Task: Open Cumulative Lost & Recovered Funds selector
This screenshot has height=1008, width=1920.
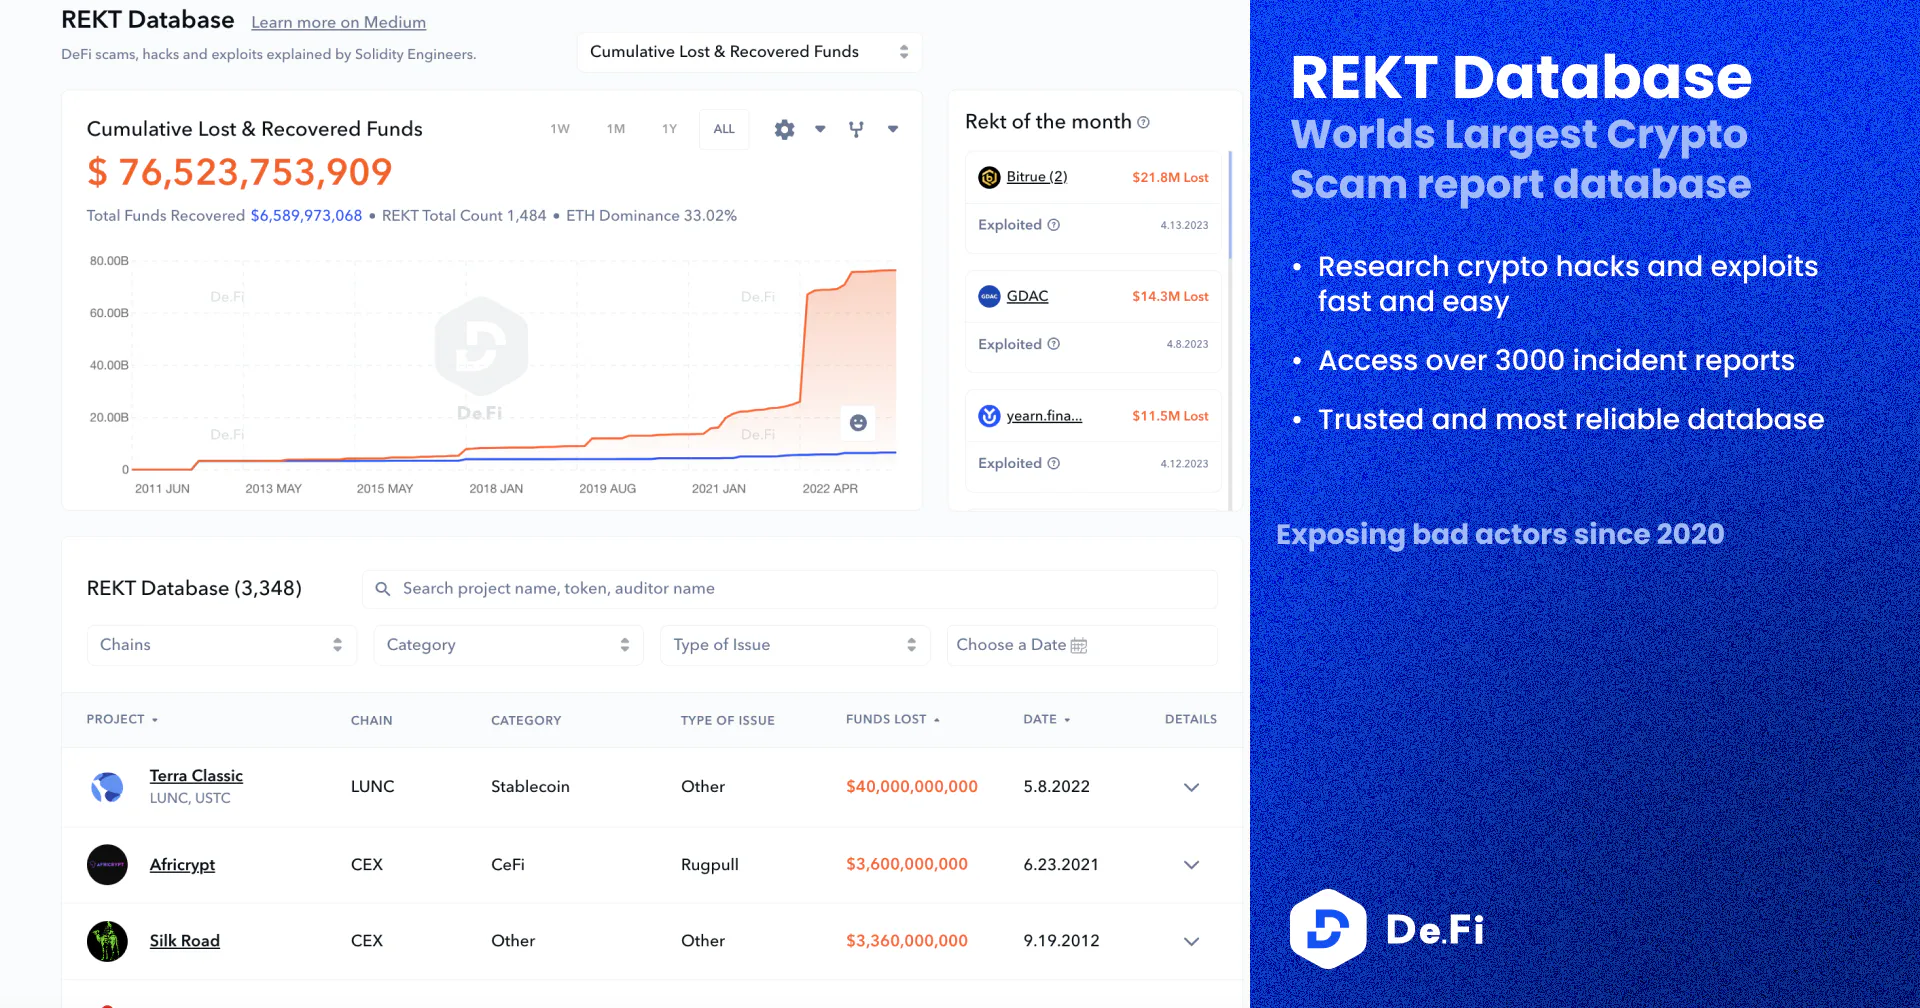Action: click(749, 52)
